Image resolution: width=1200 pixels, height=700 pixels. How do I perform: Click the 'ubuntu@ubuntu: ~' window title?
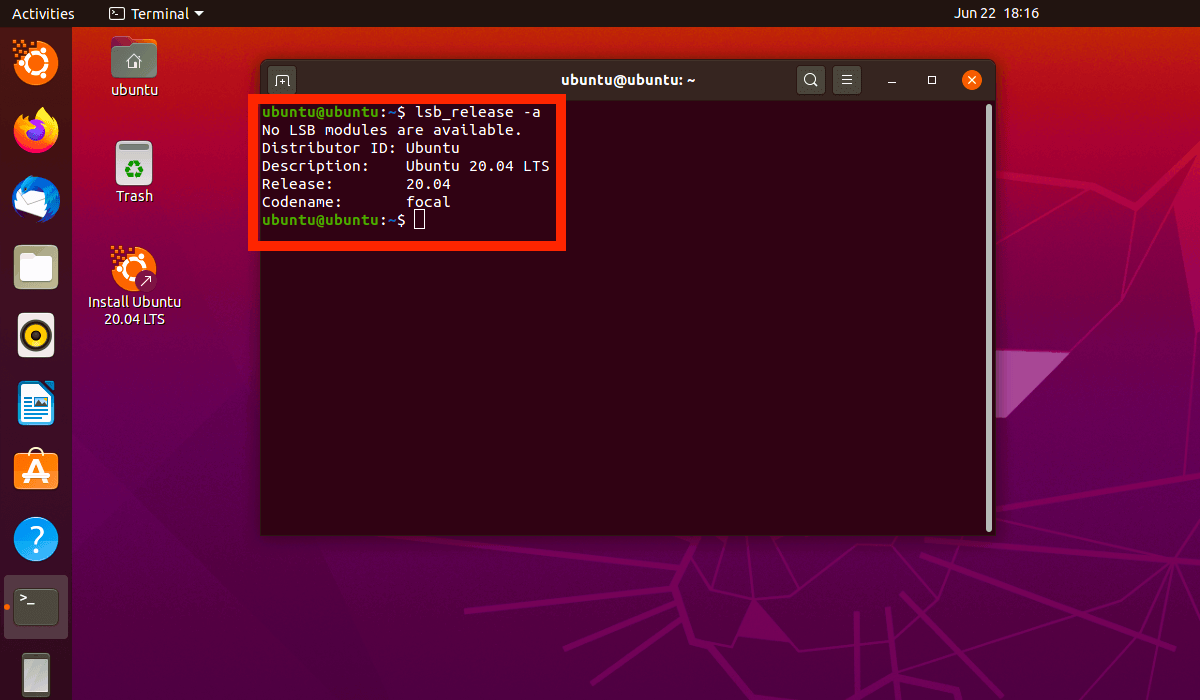[x=628, y=80]
